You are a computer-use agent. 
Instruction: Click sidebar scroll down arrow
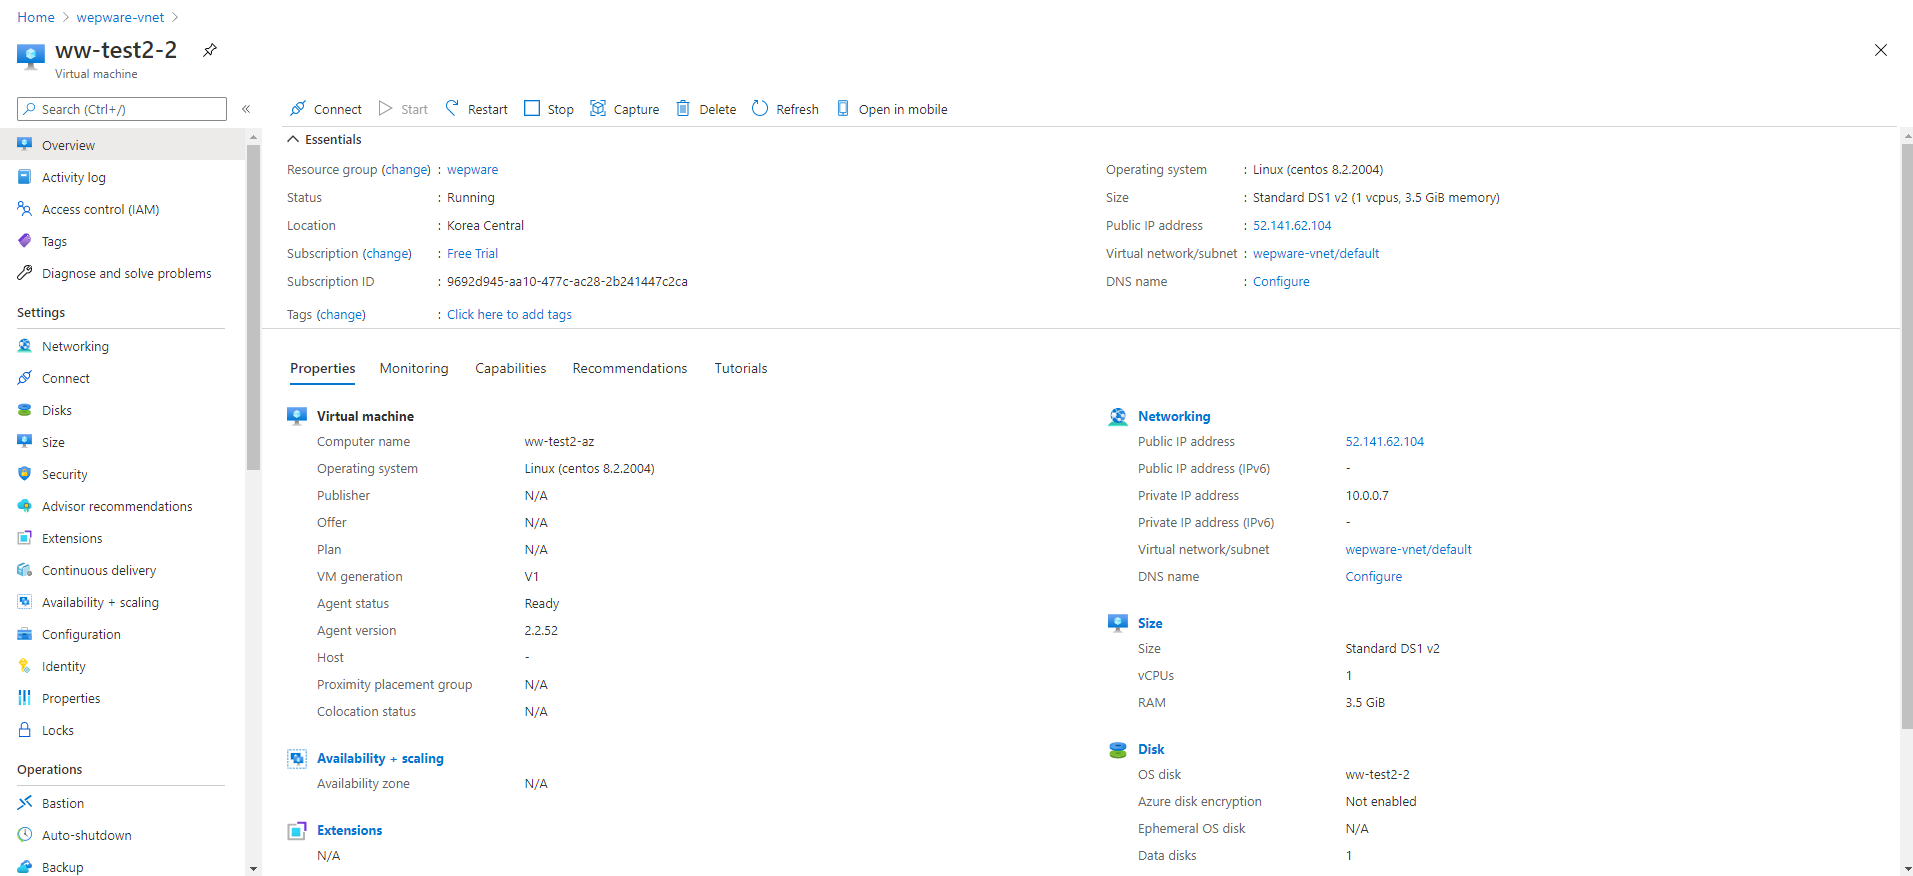(253, 869)
